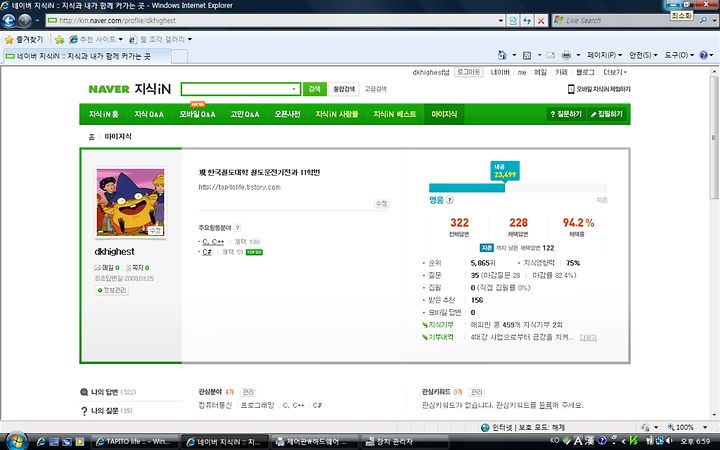This screenshot has width=720, height=450.
Task: Click the 로그아웃 logout button
Action: [468, 72]
